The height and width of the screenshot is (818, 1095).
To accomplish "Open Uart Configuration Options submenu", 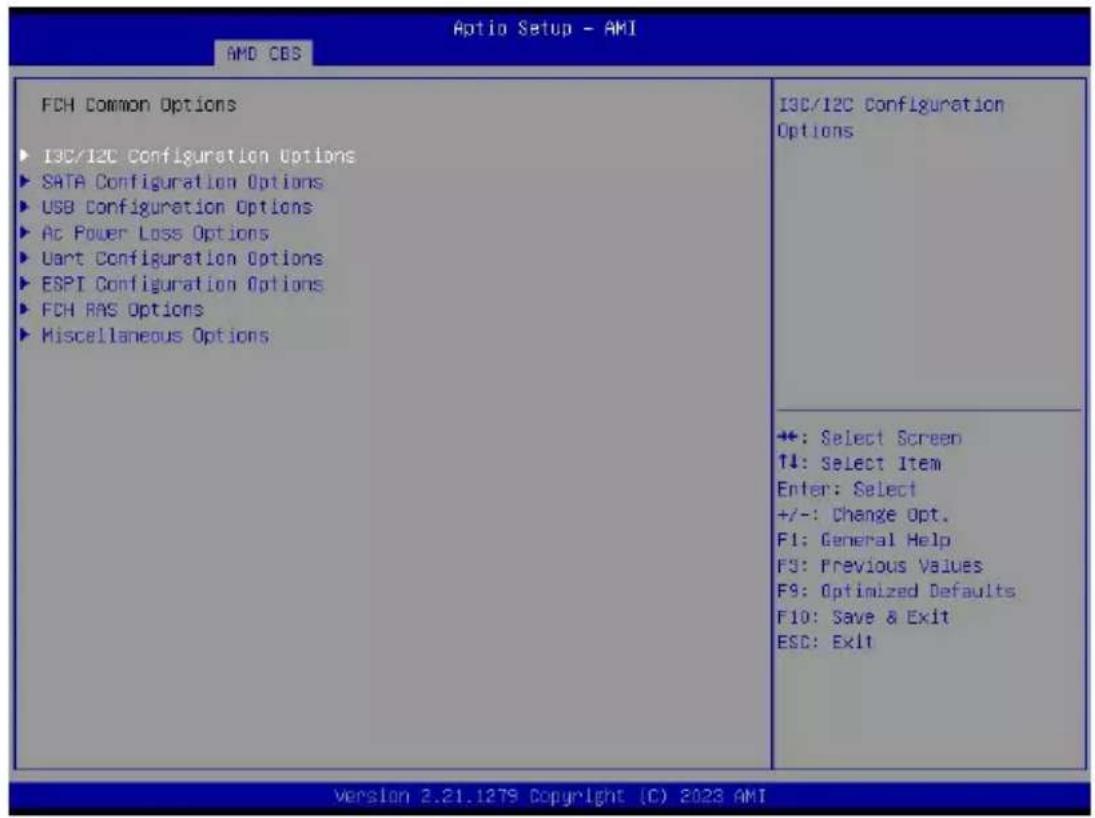I will point(182,258).
